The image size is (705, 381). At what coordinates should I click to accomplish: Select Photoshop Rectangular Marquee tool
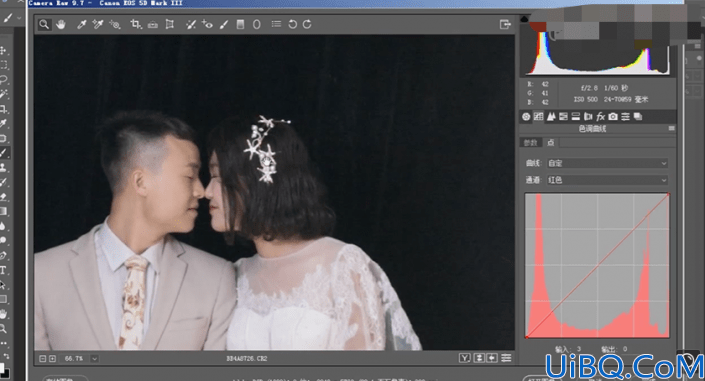coord(4,65)
